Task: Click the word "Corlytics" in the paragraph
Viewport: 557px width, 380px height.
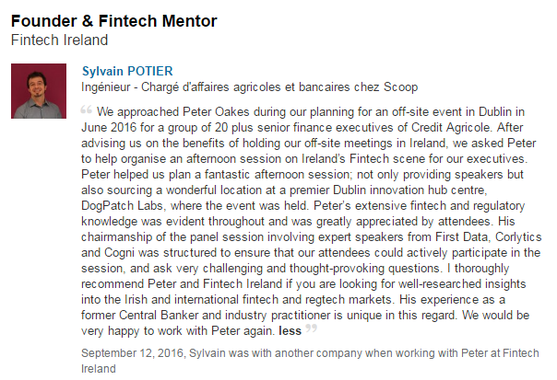Action: pyautogui.click(x=518, y=237)
